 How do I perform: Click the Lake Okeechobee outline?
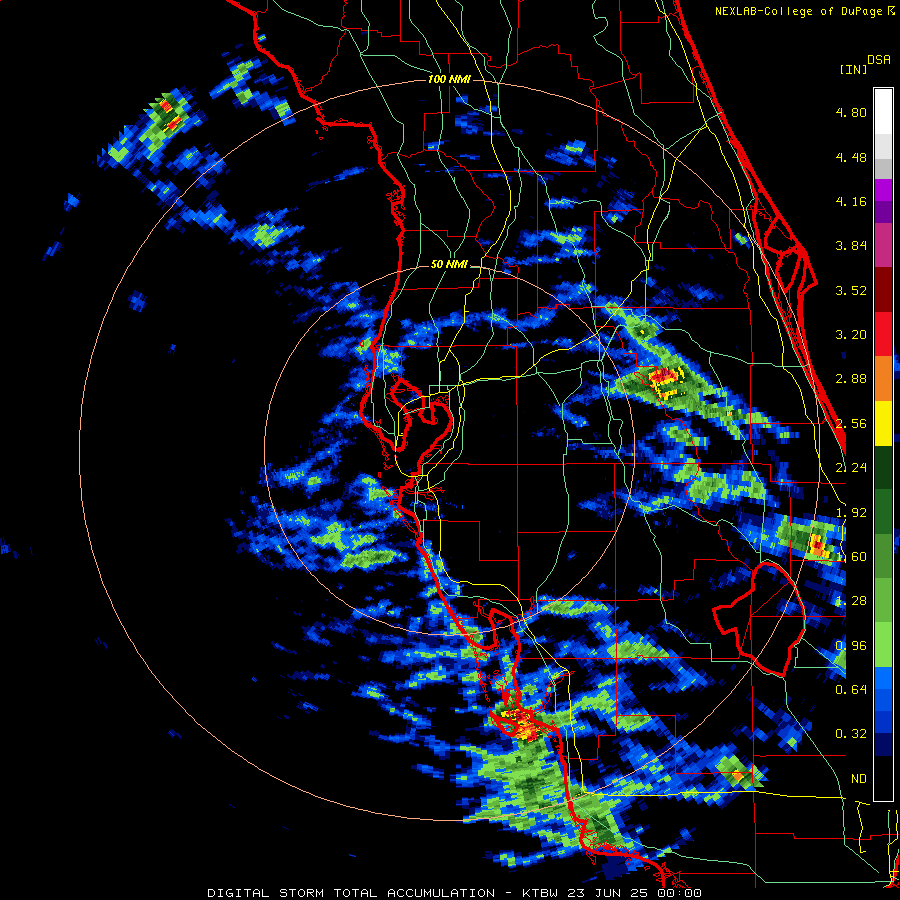click(x=759, y=619)
